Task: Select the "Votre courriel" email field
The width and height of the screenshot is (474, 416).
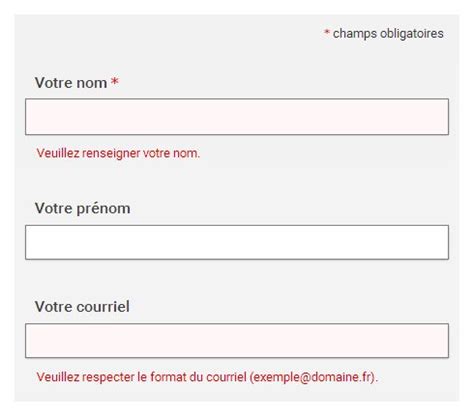Action: pyautogui.click(x=237, y=341)
